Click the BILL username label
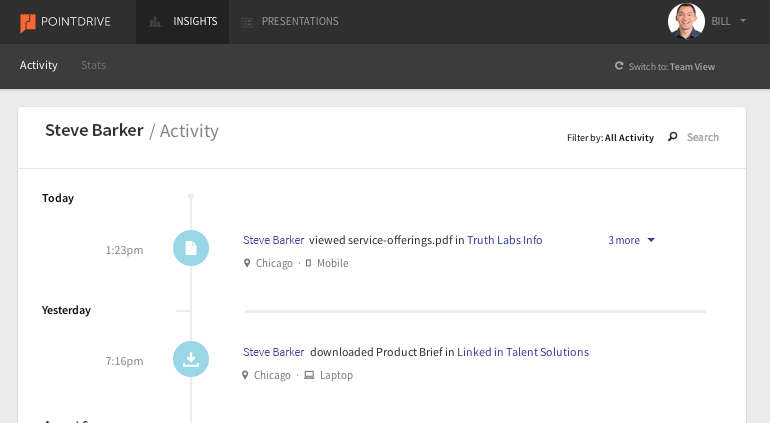770x423 pixels. (721, 21)
